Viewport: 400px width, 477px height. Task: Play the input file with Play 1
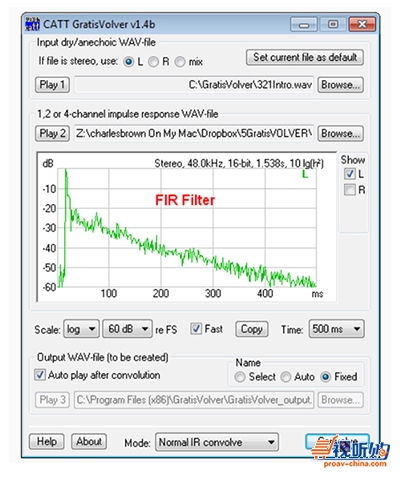tap(52, 85)
